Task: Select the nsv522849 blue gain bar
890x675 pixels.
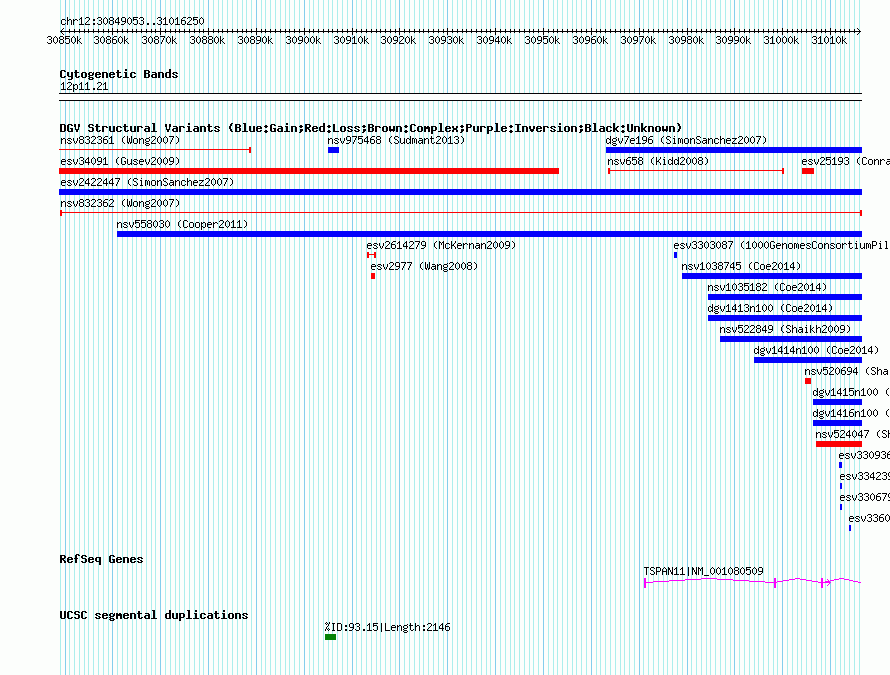Action: pos(791,339)
